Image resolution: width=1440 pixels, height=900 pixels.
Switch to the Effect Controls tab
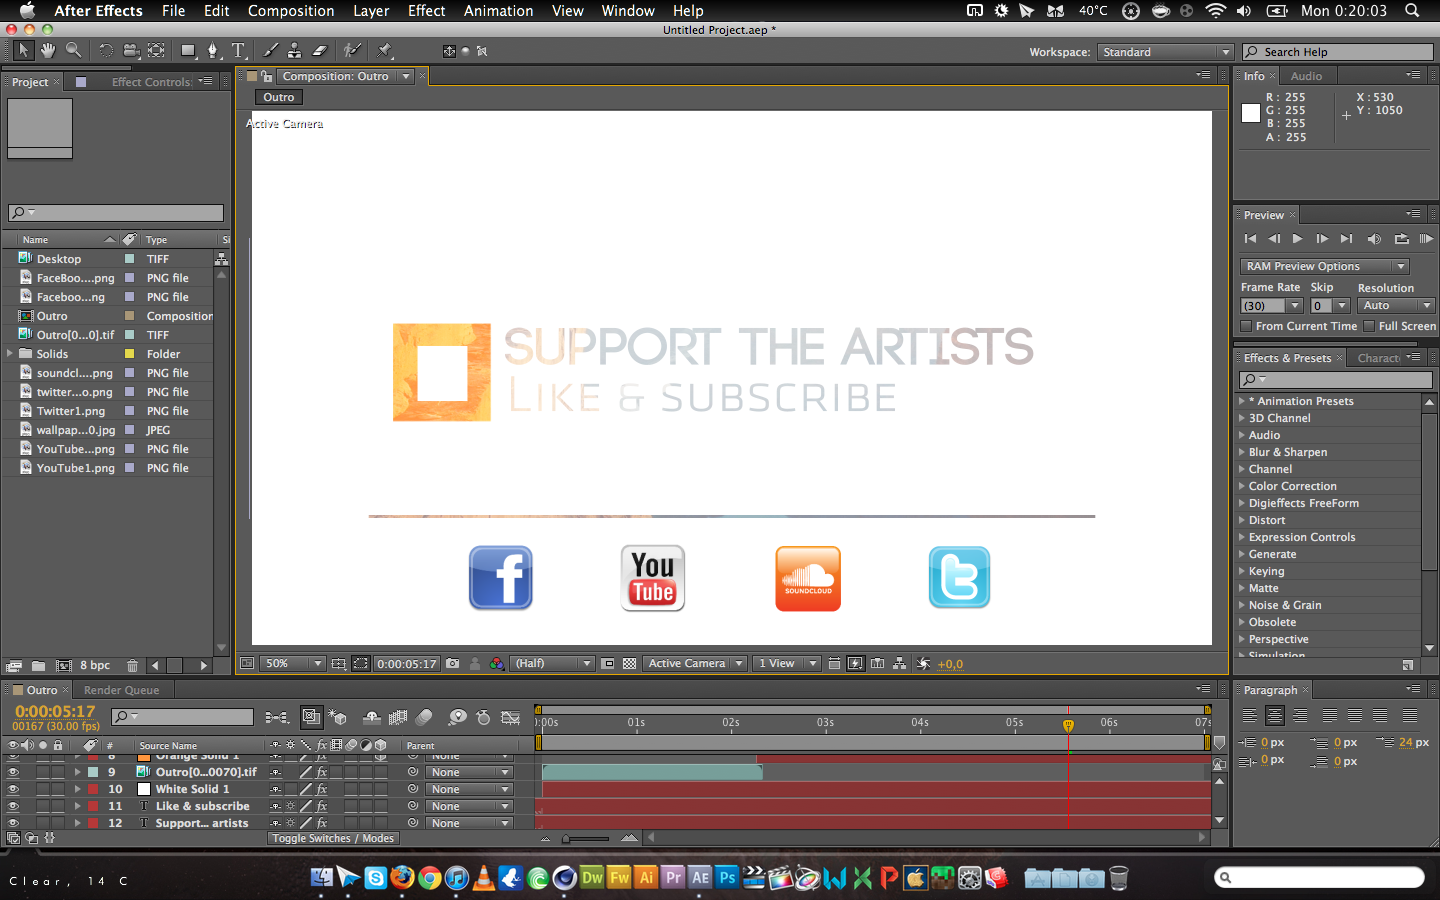pyautogui.click(x=151, y=82)
